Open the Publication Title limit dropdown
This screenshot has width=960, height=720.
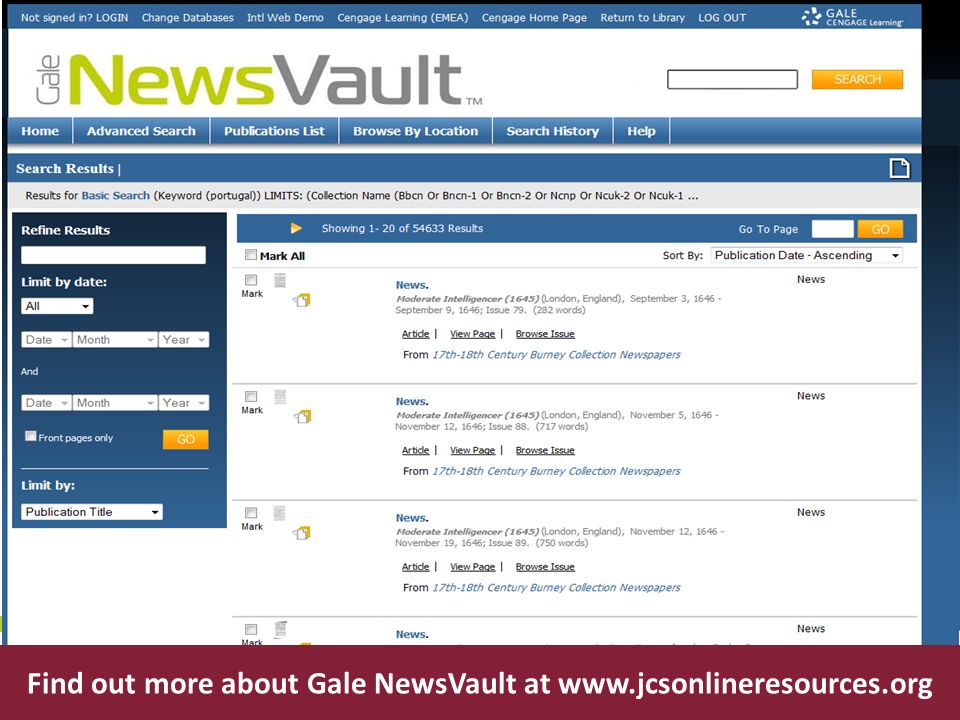pos(92,512)
